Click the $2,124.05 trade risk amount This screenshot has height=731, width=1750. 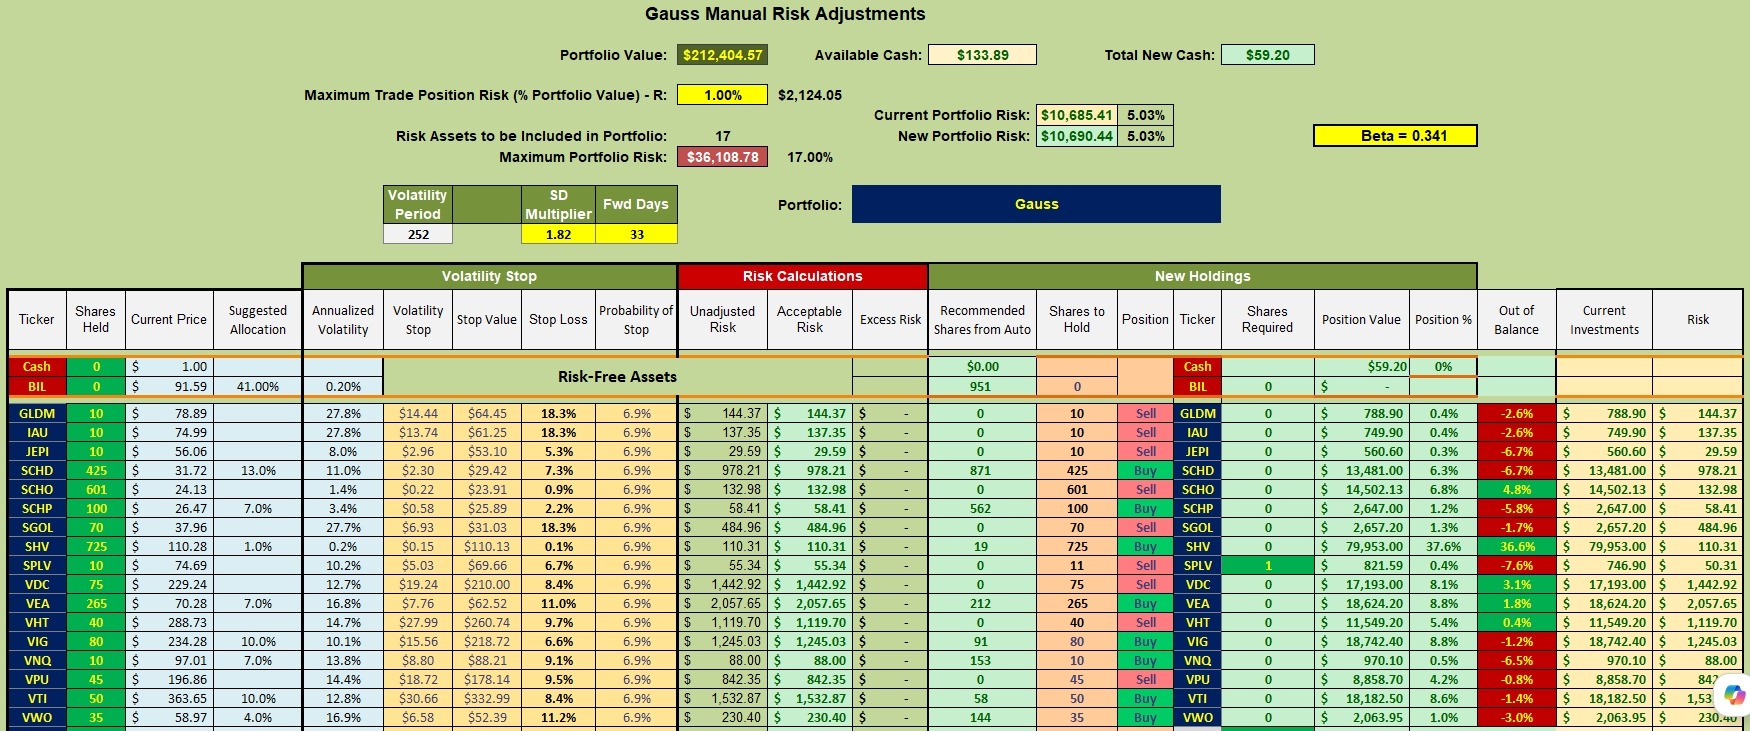[810, 95]
